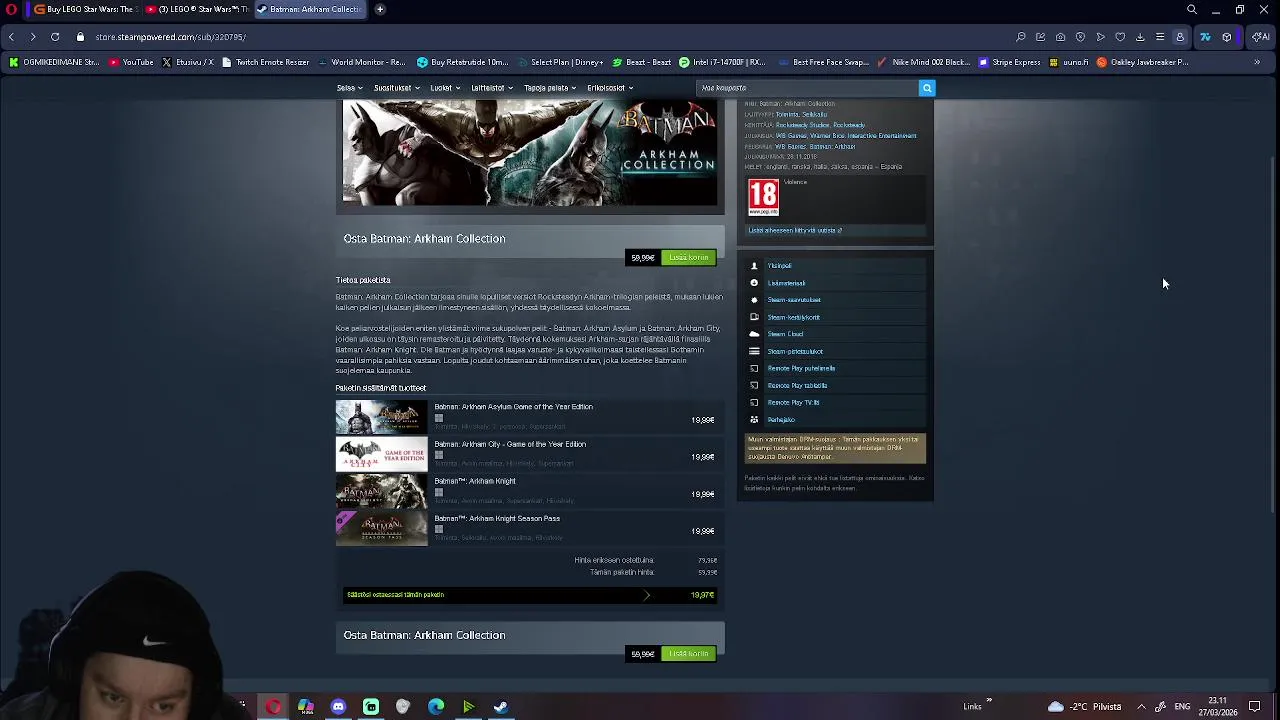Expand the Luokat dropdown menu
Viewport: 1280px width, 720px height.
coord(445,88)
